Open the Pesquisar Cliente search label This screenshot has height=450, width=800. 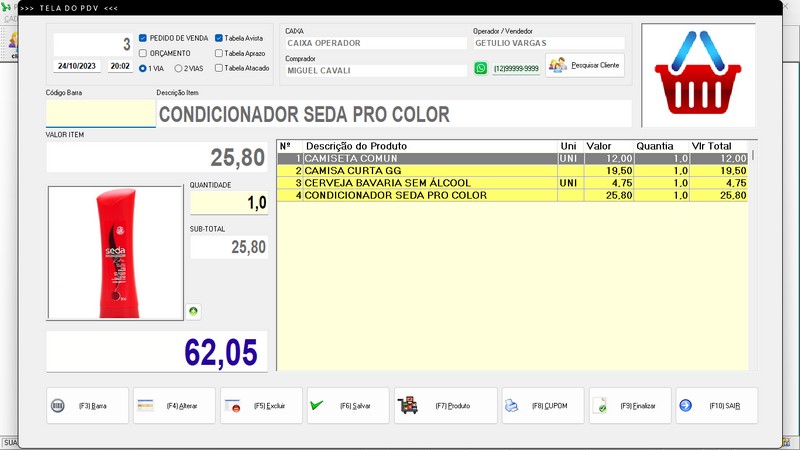pos(595,65)
